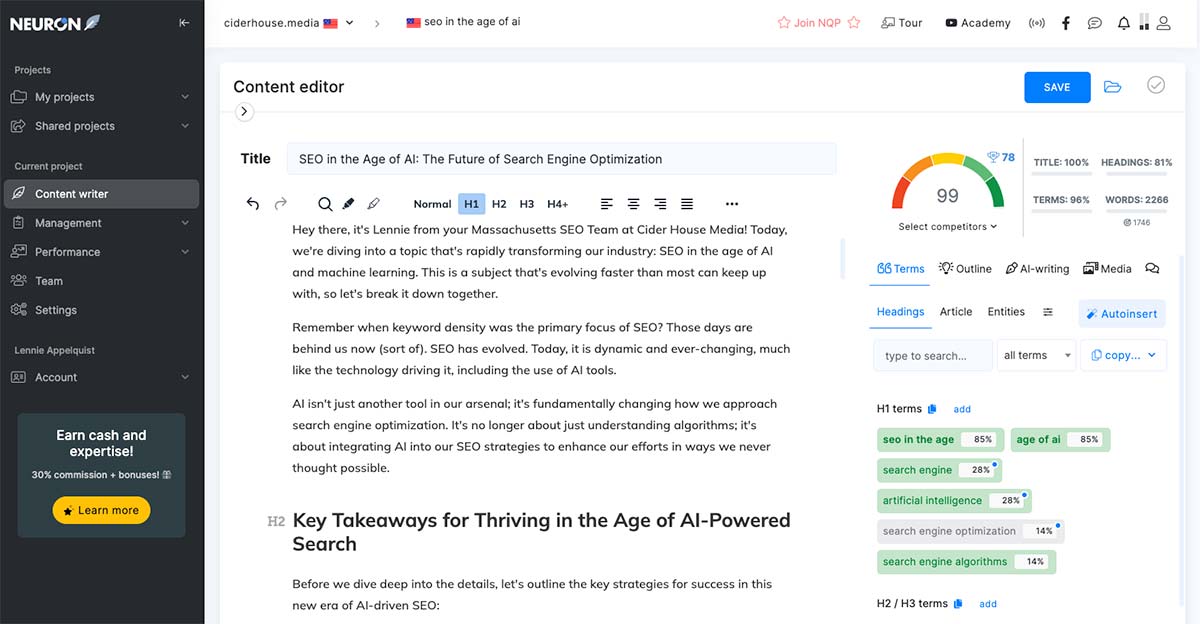Open the all terms dropdown
1200x624 pixels.
pos(1035,355)
